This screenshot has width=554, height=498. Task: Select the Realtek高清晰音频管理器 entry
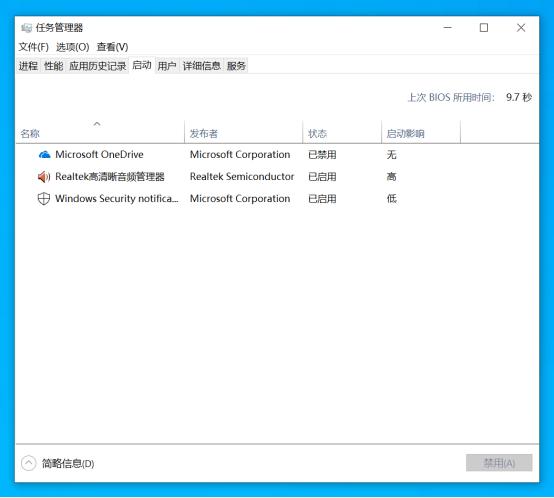110,177
